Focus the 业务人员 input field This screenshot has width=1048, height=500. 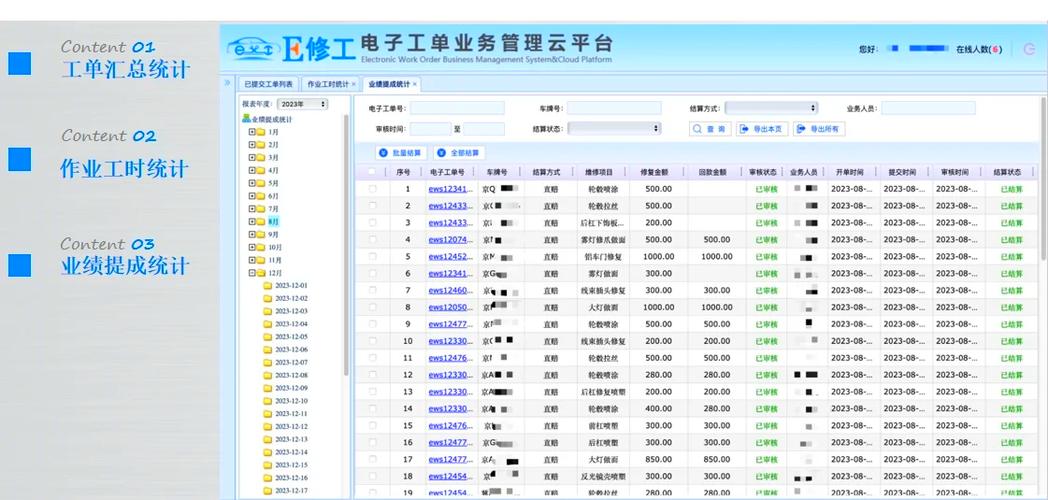[x=928, y=108]
